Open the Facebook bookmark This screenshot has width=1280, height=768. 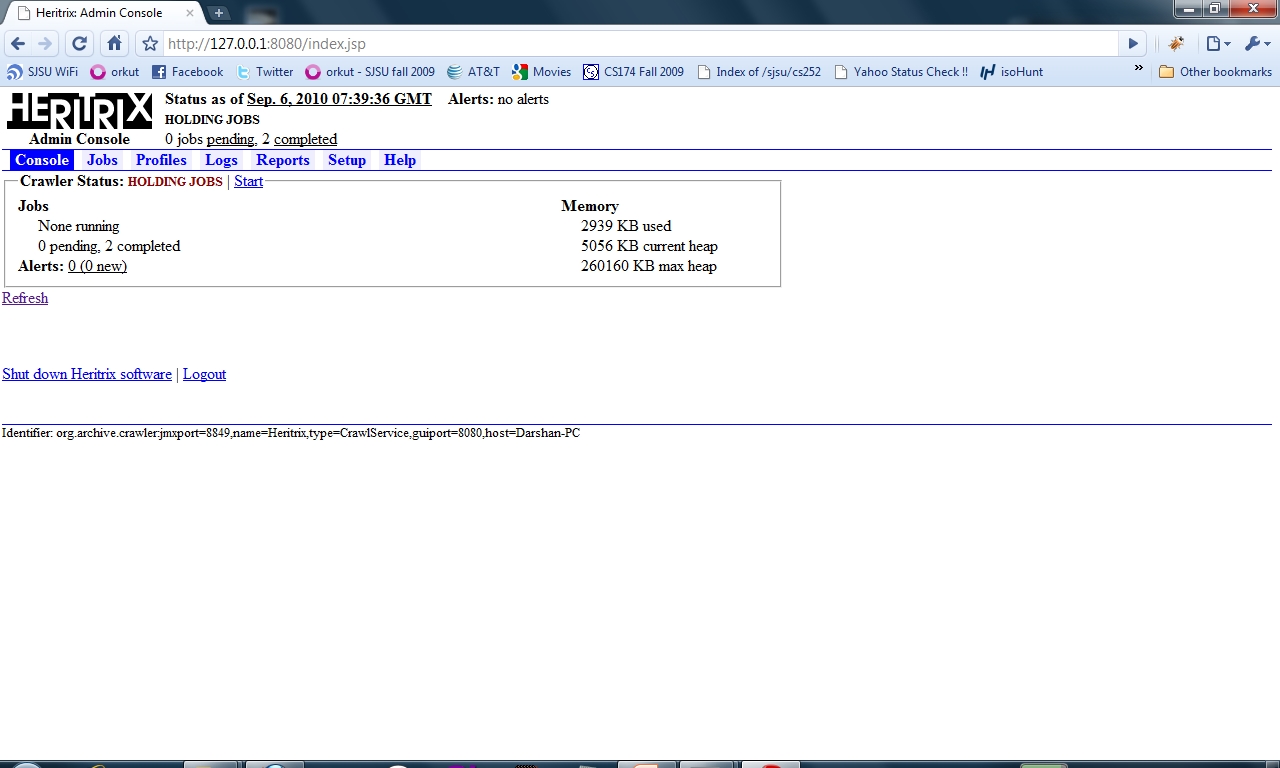188,72
